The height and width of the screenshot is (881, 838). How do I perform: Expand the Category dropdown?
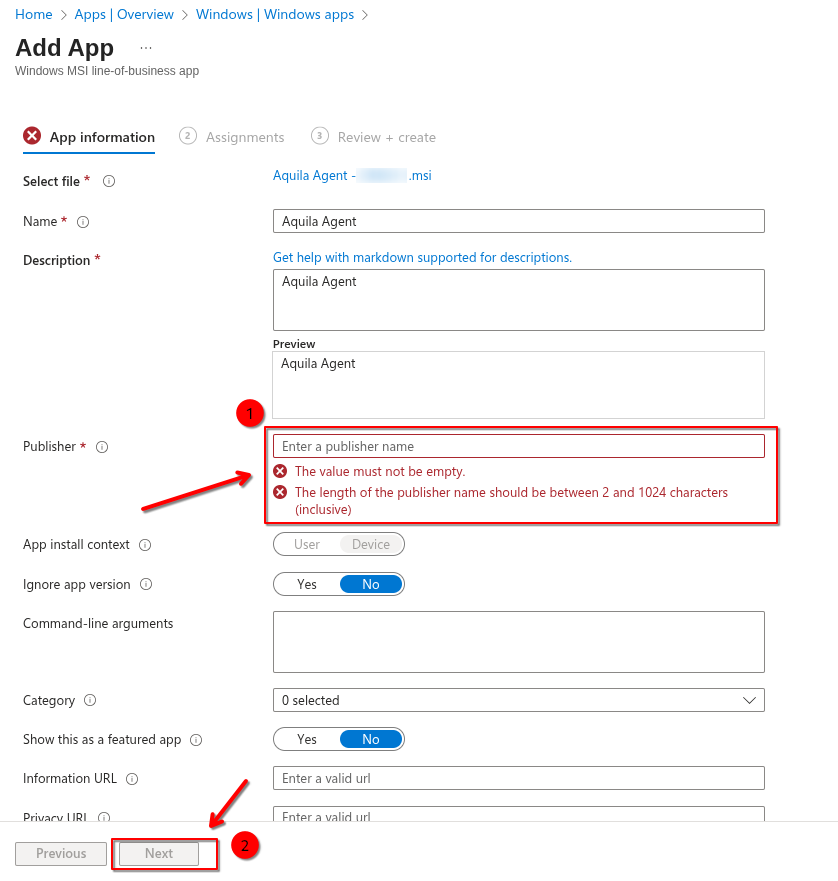[x=518, y=700]
